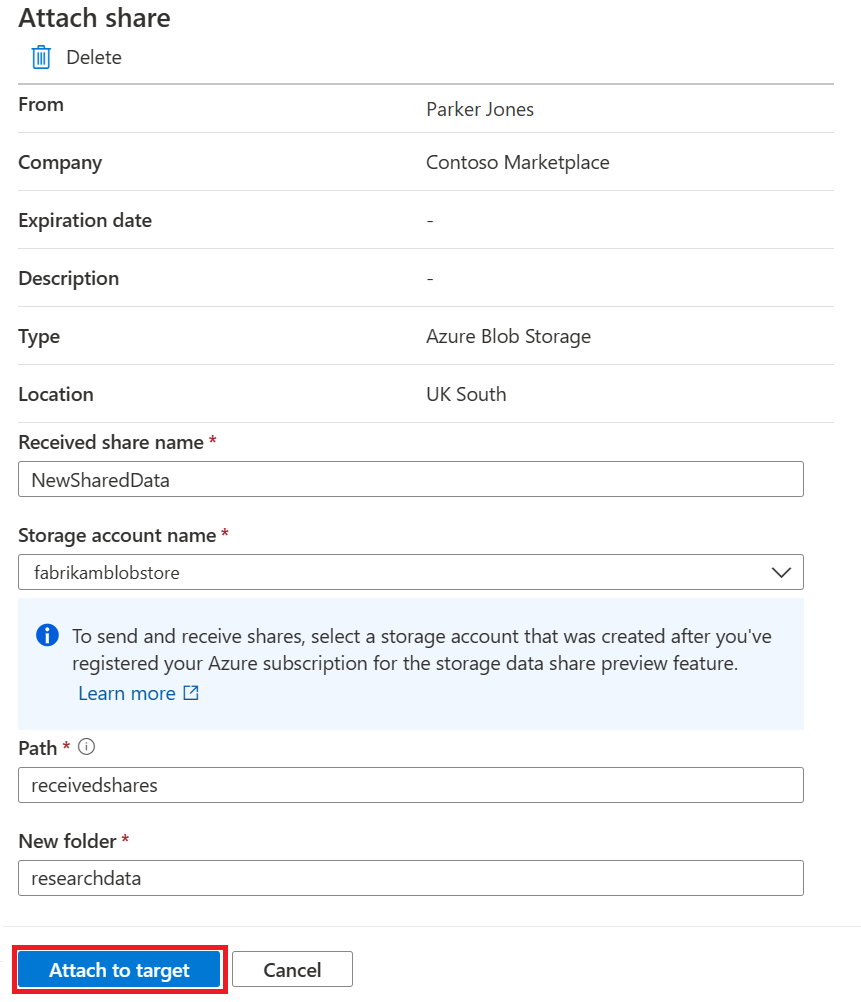
Task: Focus the Received share name field
Action: tap(410, 479)
